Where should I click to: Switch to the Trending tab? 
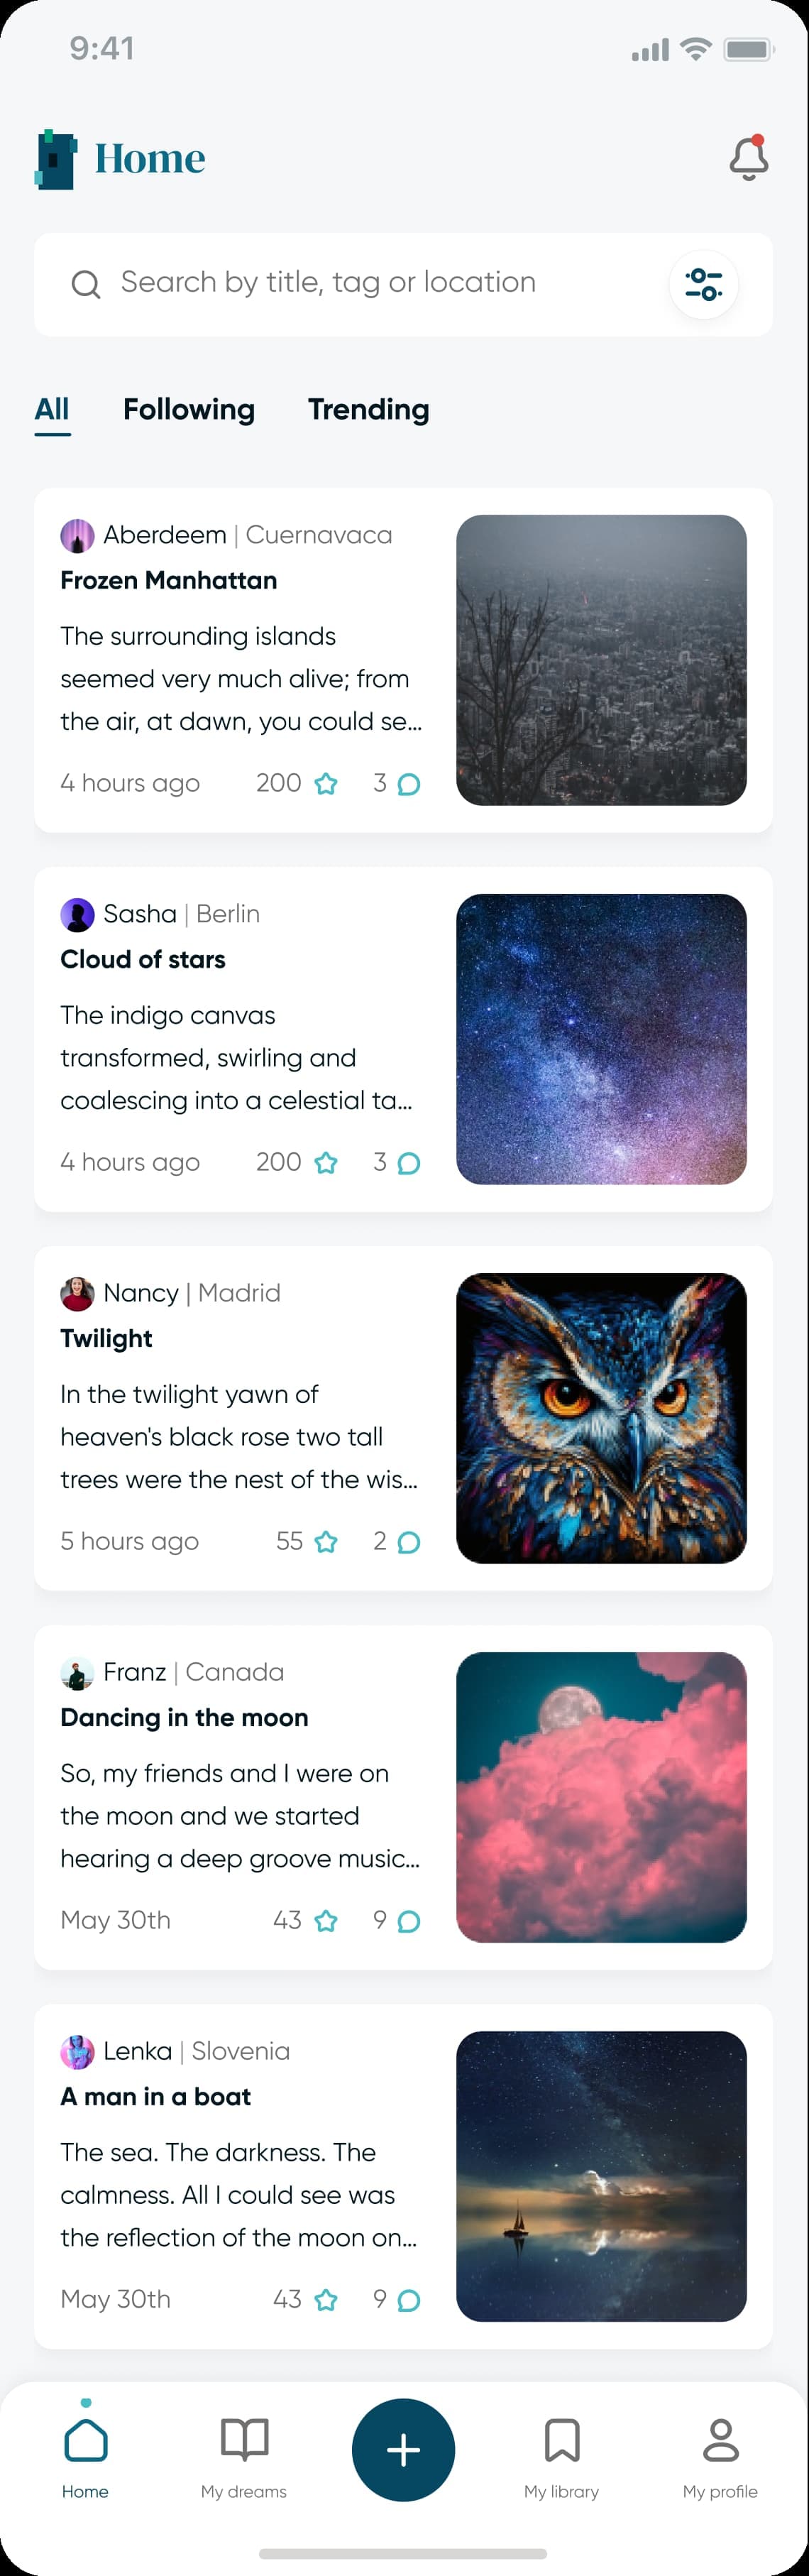coord(368,409)
